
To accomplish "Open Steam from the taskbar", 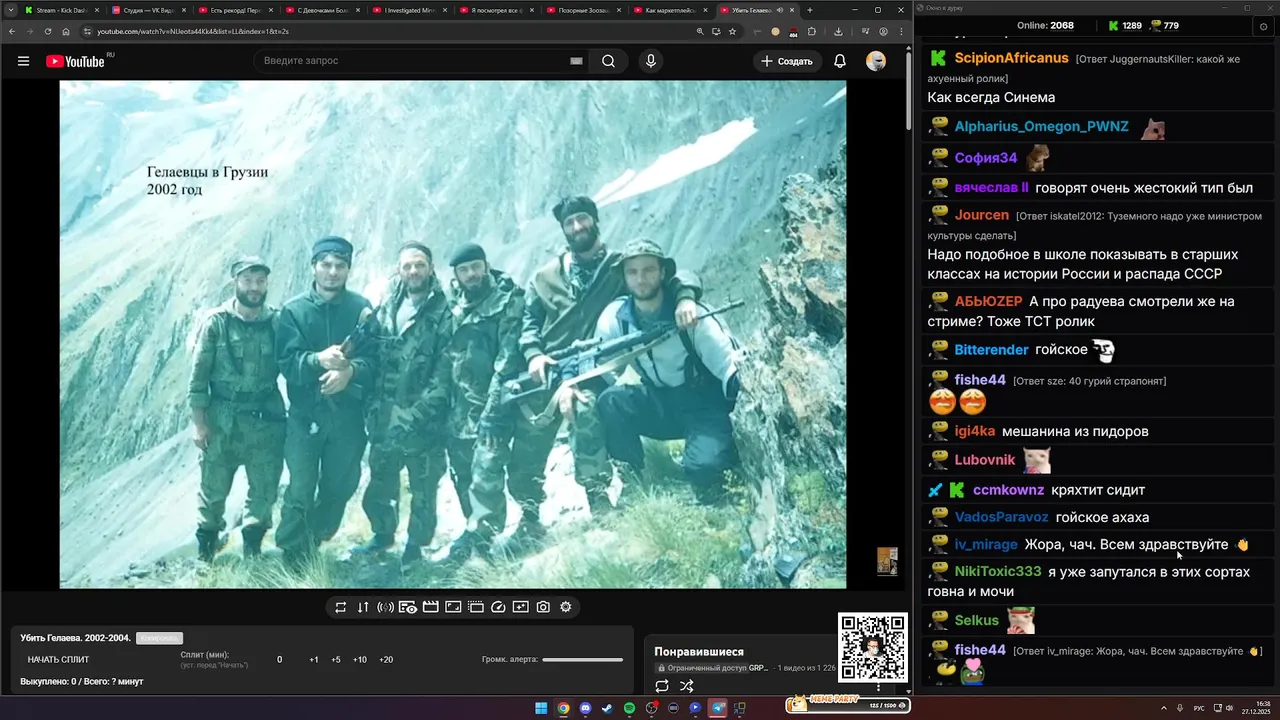I will pyautogui.click(x=607, y=708).
